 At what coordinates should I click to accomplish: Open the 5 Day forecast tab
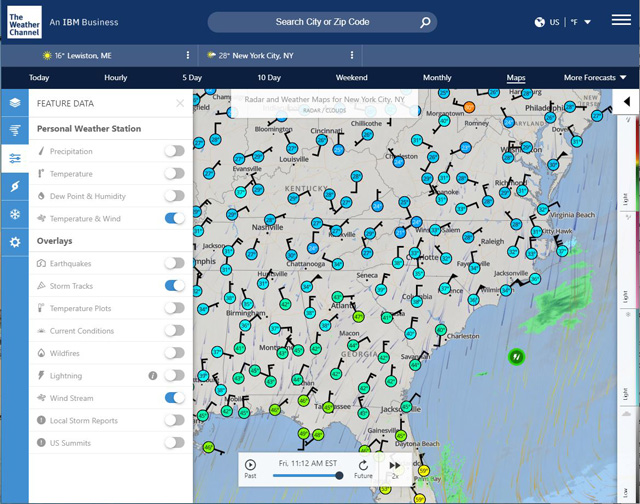(192, 78)
